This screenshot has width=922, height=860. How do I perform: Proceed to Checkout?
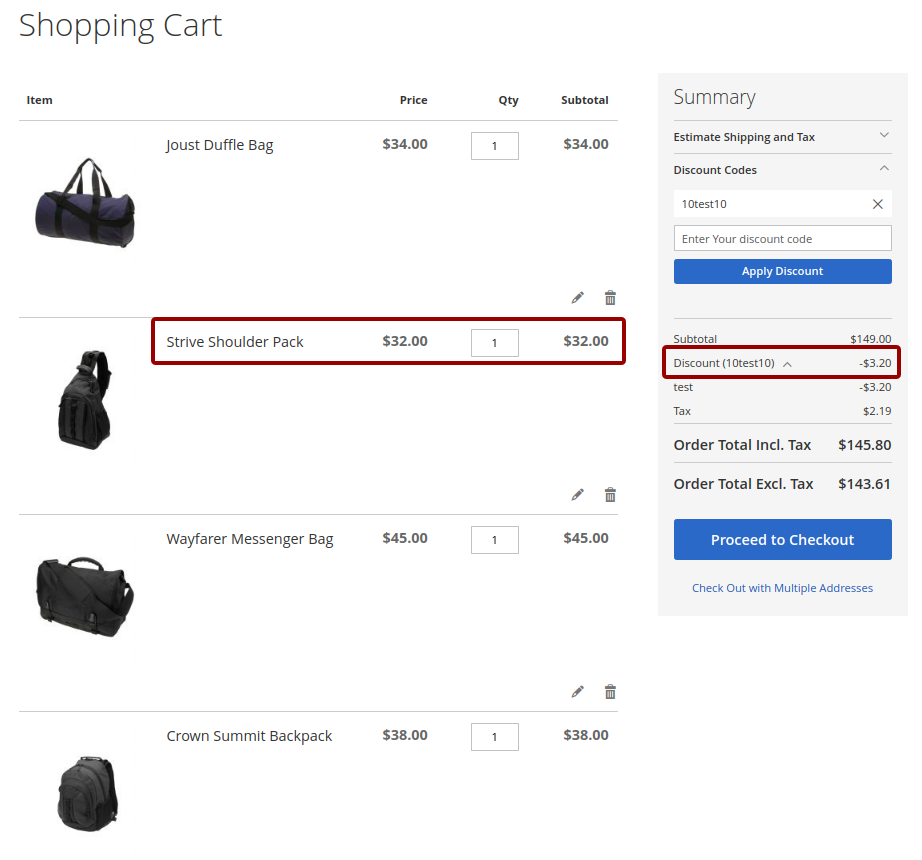tap(782, 540)
